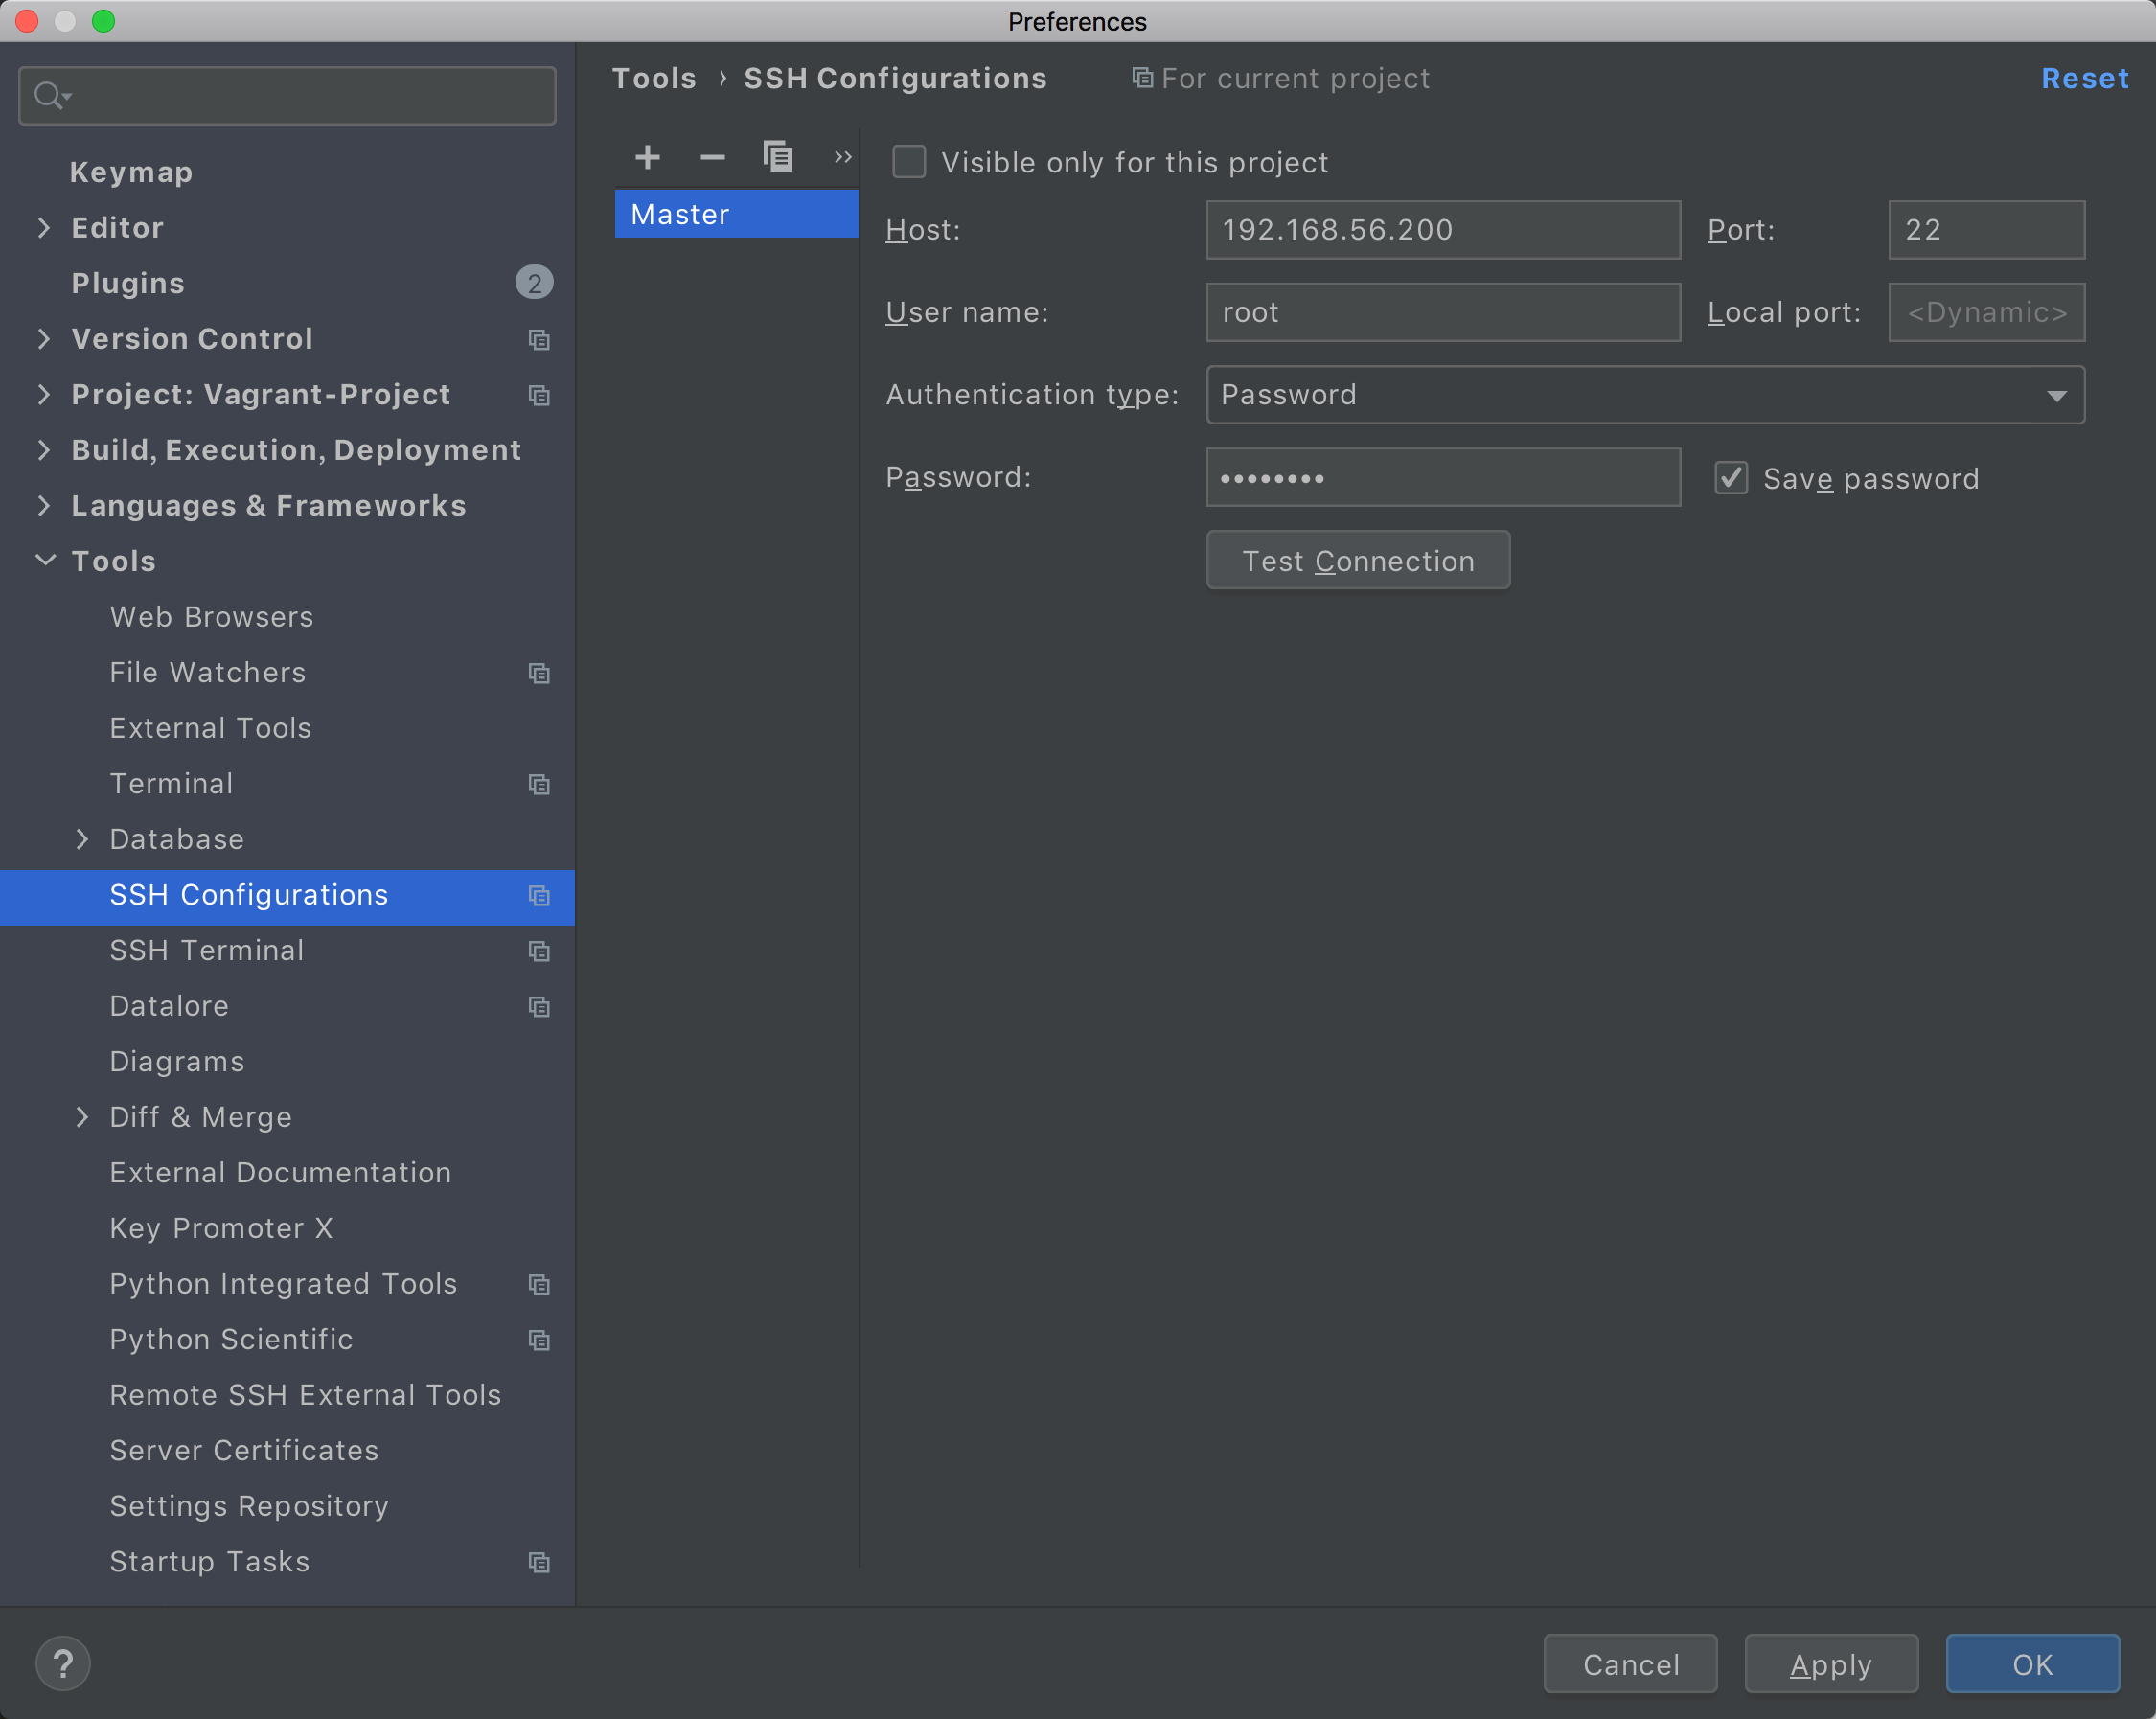Open the Authentication type dropdown
The image size is (2156, 1719).
pos(1644,395)
